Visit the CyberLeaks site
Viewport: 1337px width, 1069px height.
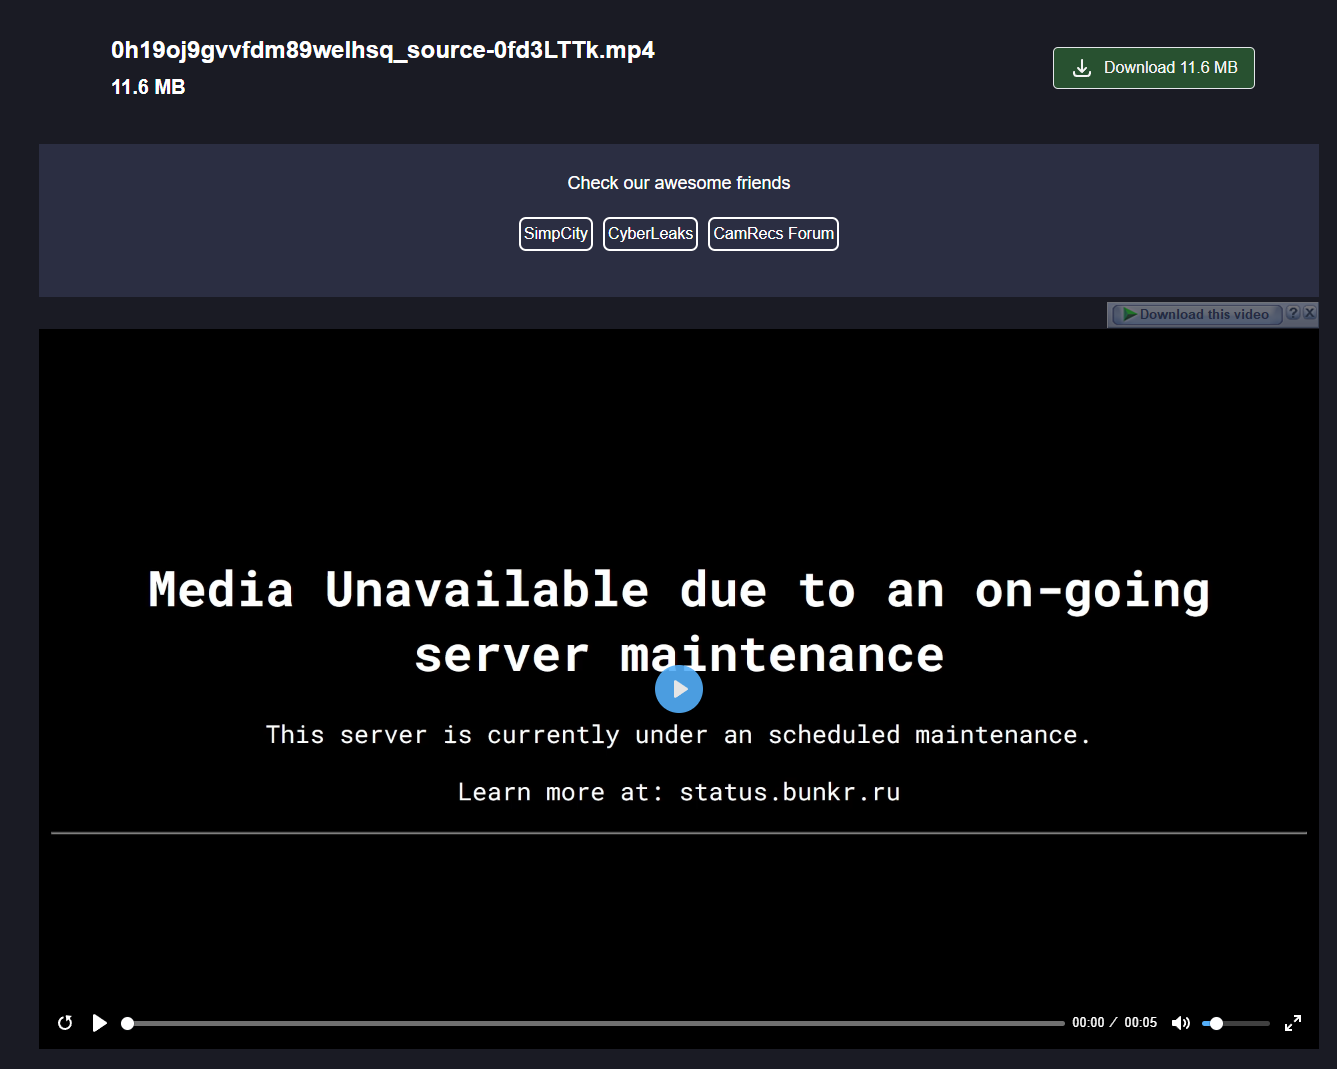pyautogui.click(x=650, y=233)
